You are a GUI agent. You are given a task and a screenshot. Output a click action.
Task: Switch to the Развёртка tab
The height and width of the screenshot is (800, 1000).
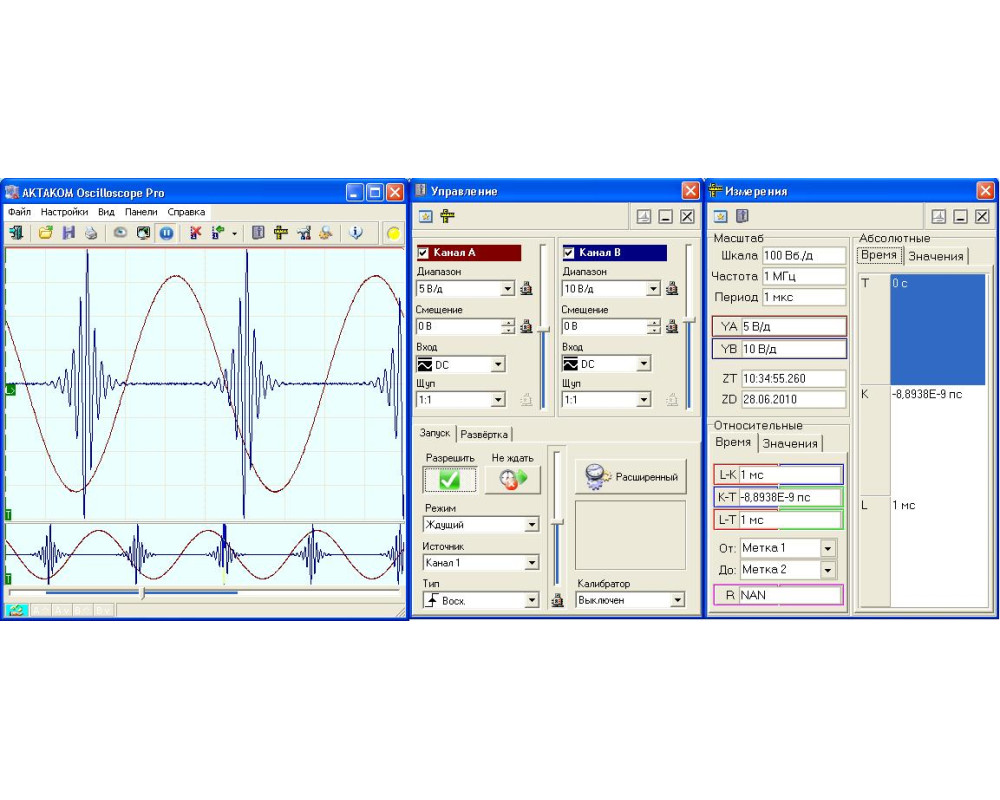[485, 434]
